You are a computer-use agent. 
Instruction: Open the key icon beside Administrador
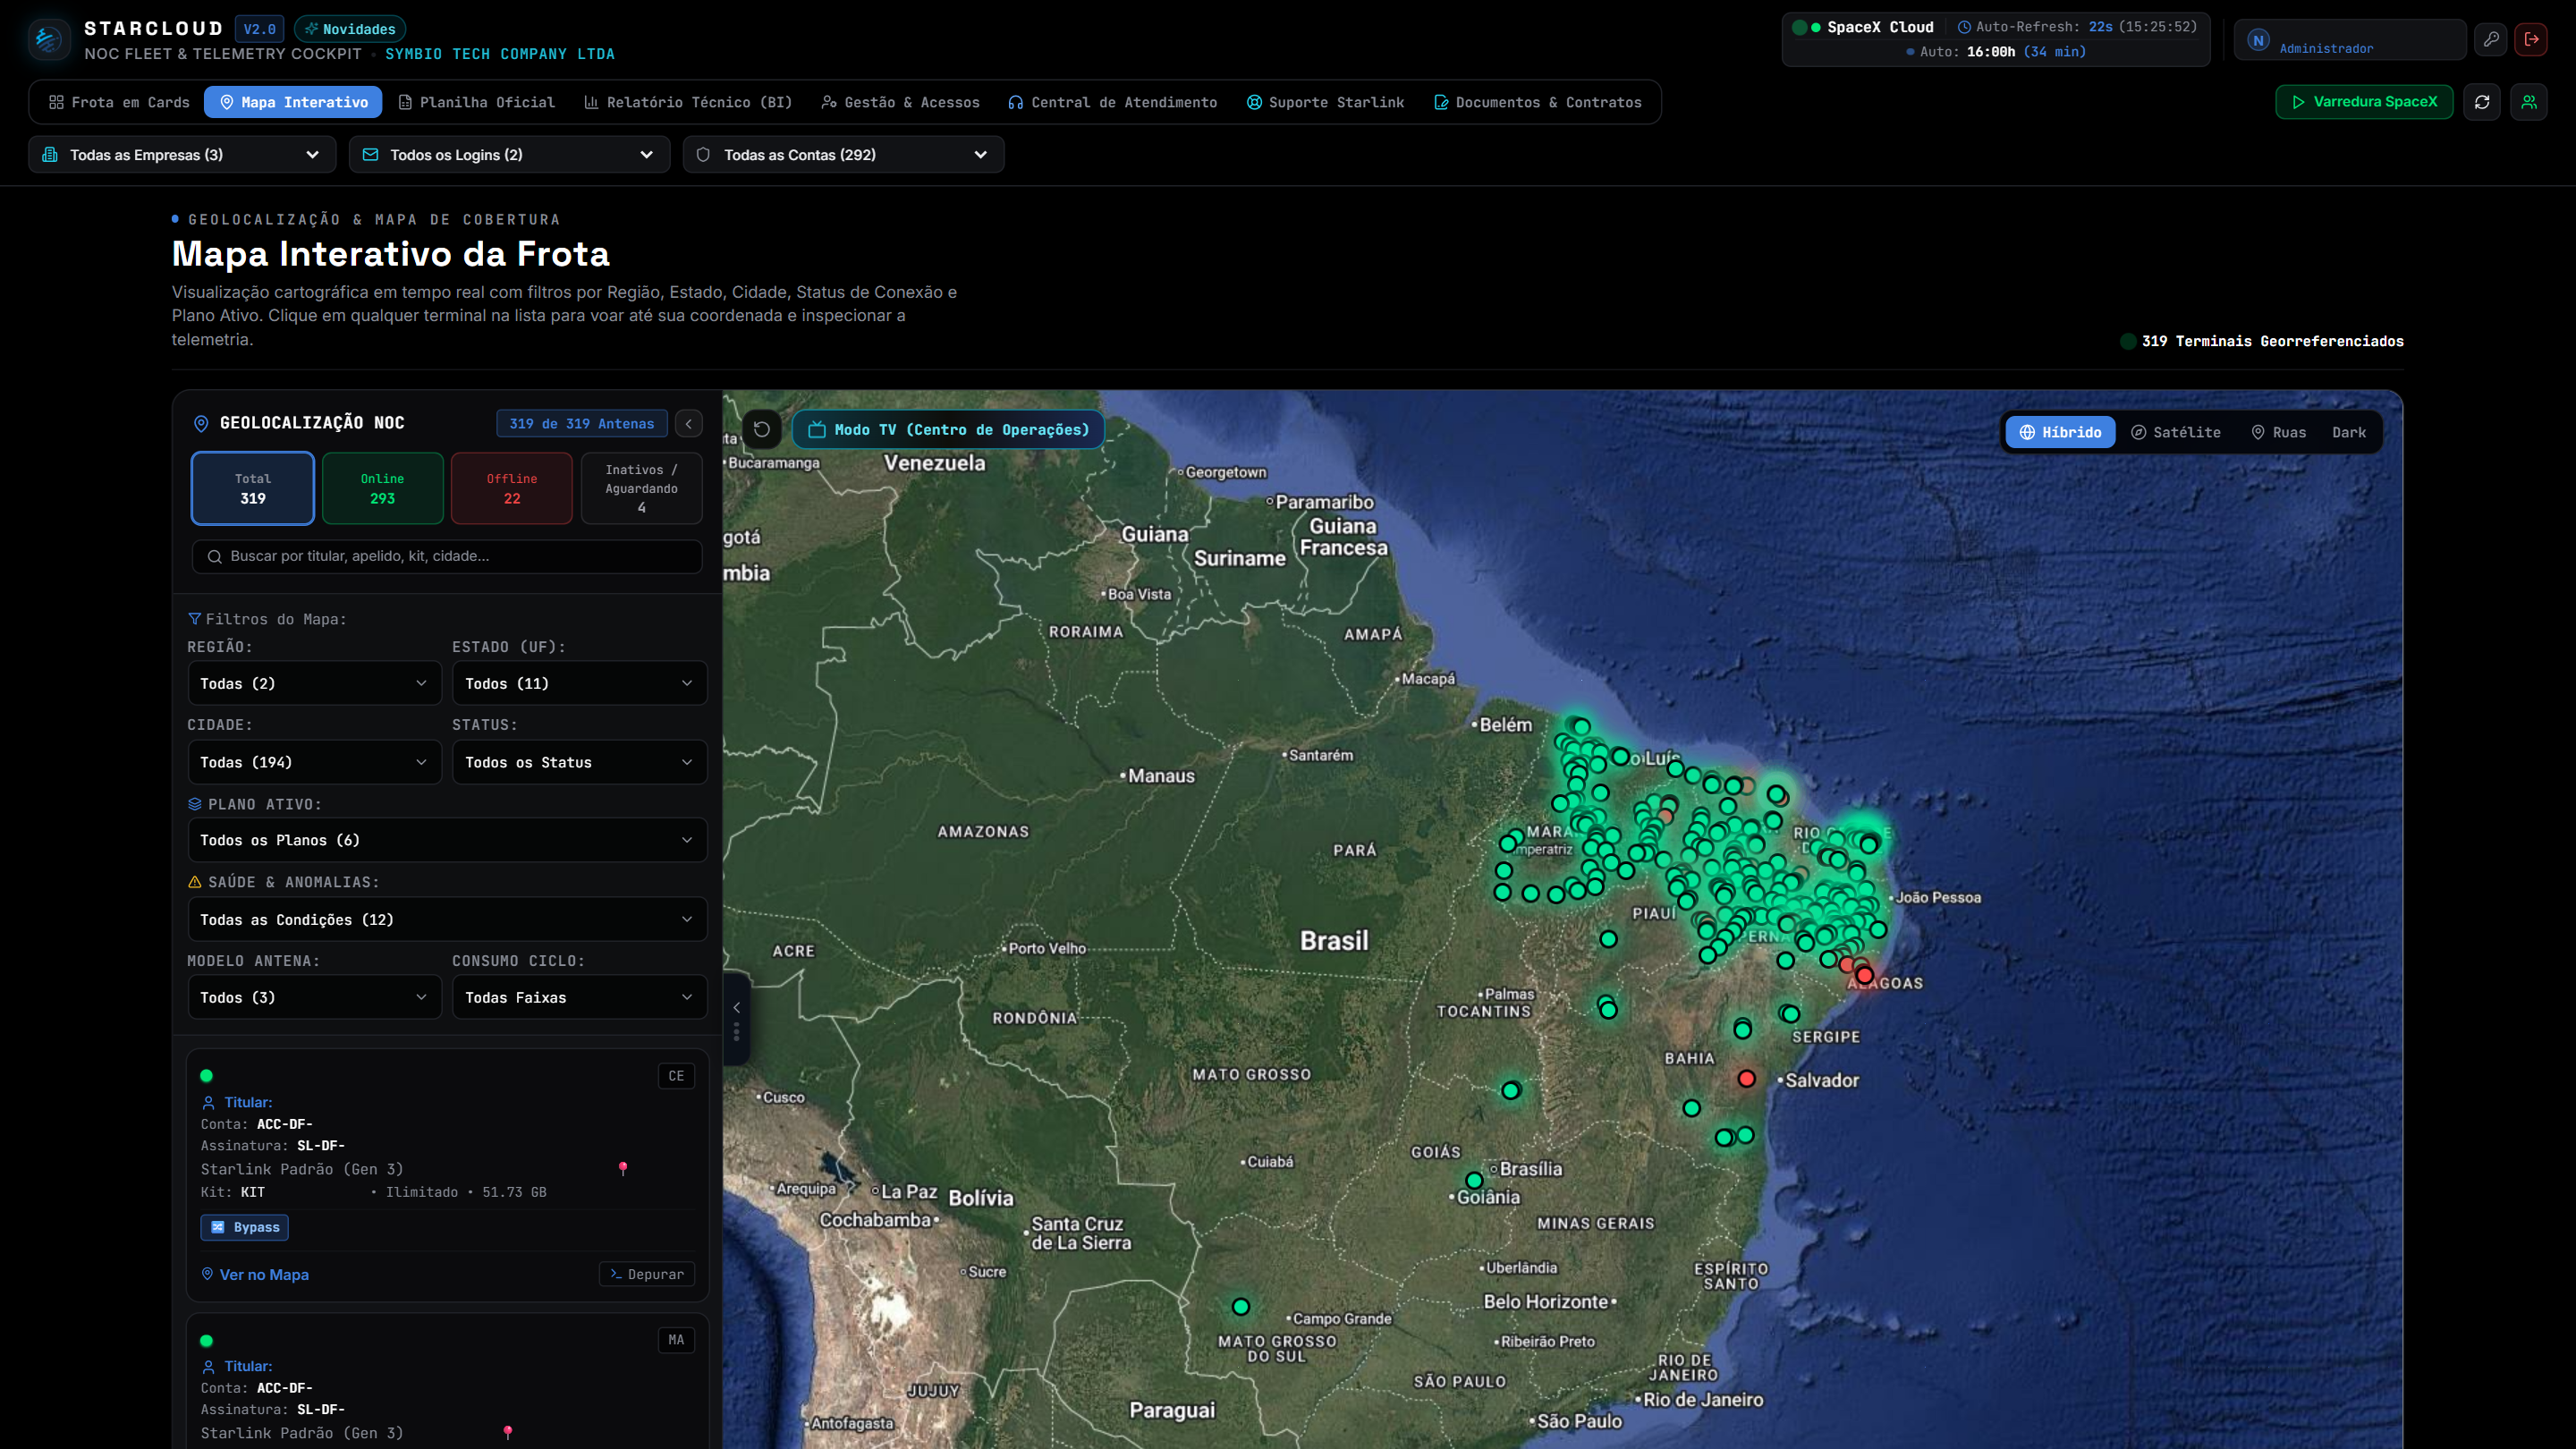click(x=2491, y=39)
